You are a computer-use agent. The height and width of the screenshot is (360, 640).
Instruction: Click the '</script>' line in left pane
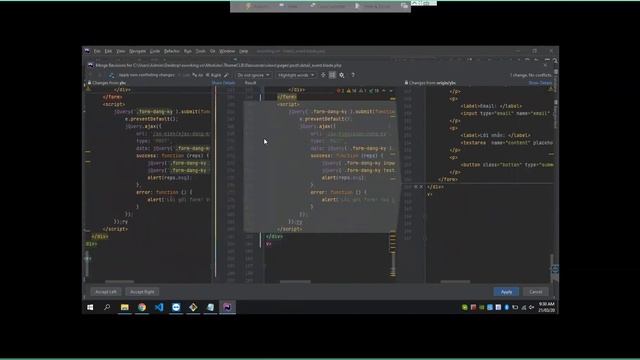[x=115, y=229]
